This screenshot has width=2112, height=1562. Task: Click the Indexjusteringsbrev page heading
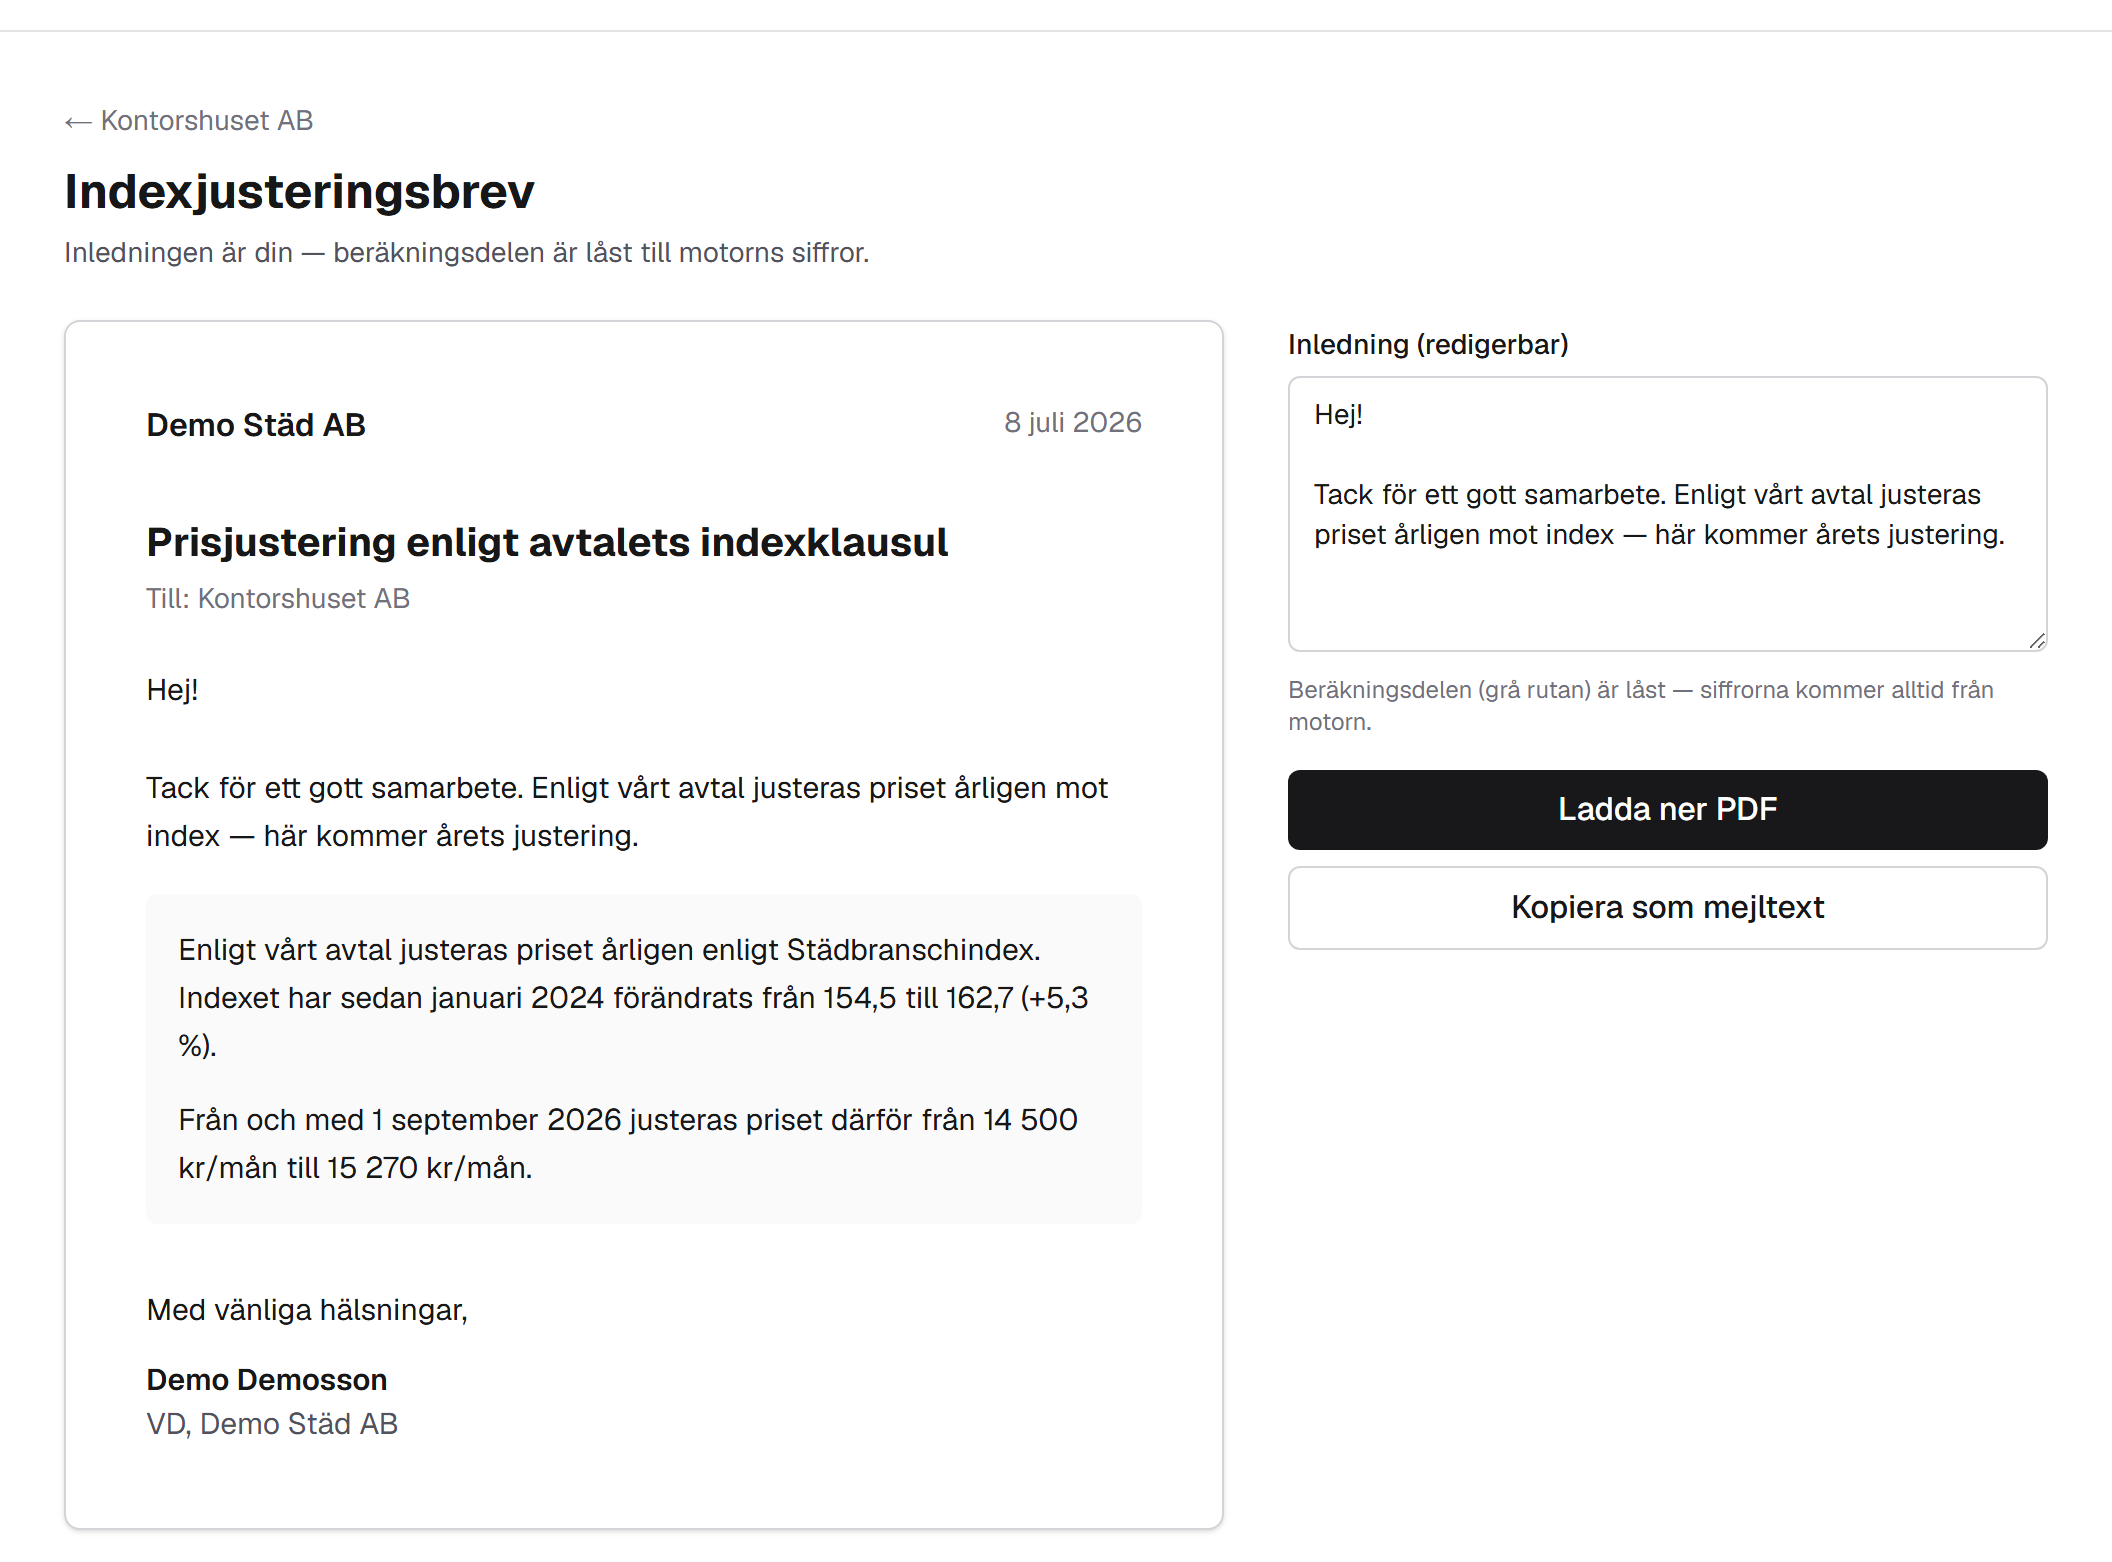299,191
